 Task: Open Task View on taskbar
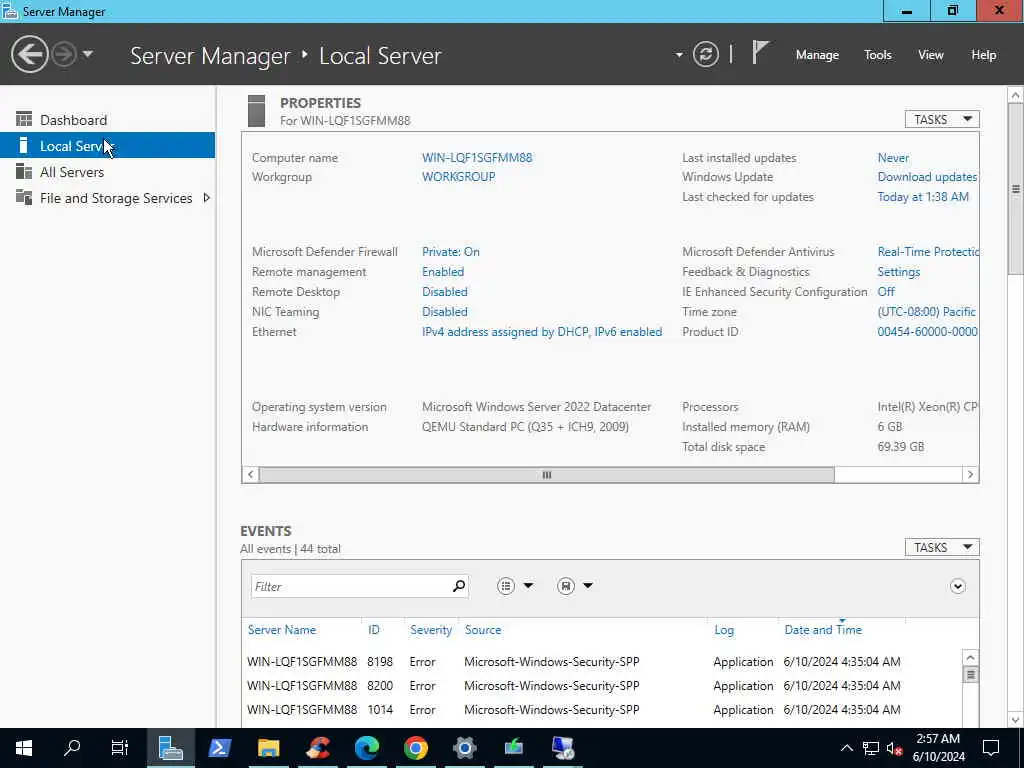[120, 748]
